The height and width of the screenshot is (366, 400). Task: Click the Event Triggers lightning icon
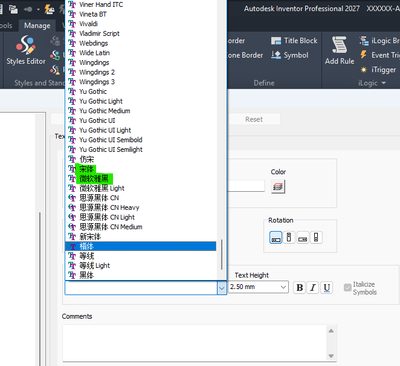(x=364, y=55)
